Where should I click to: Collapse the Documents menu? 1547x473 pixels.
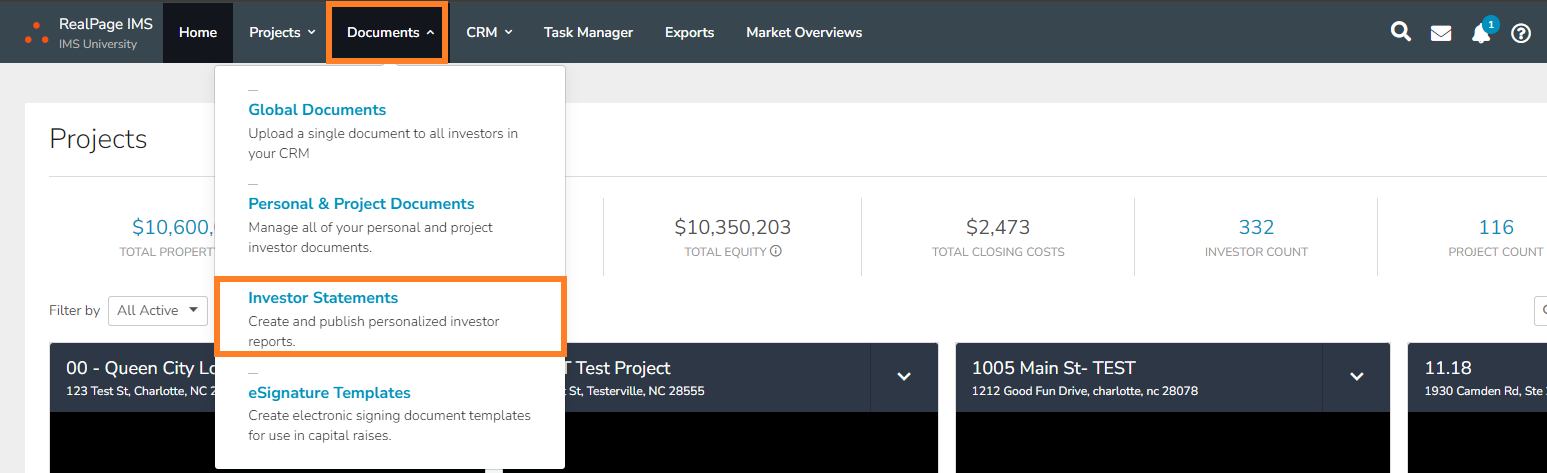[x=390, y=32]
